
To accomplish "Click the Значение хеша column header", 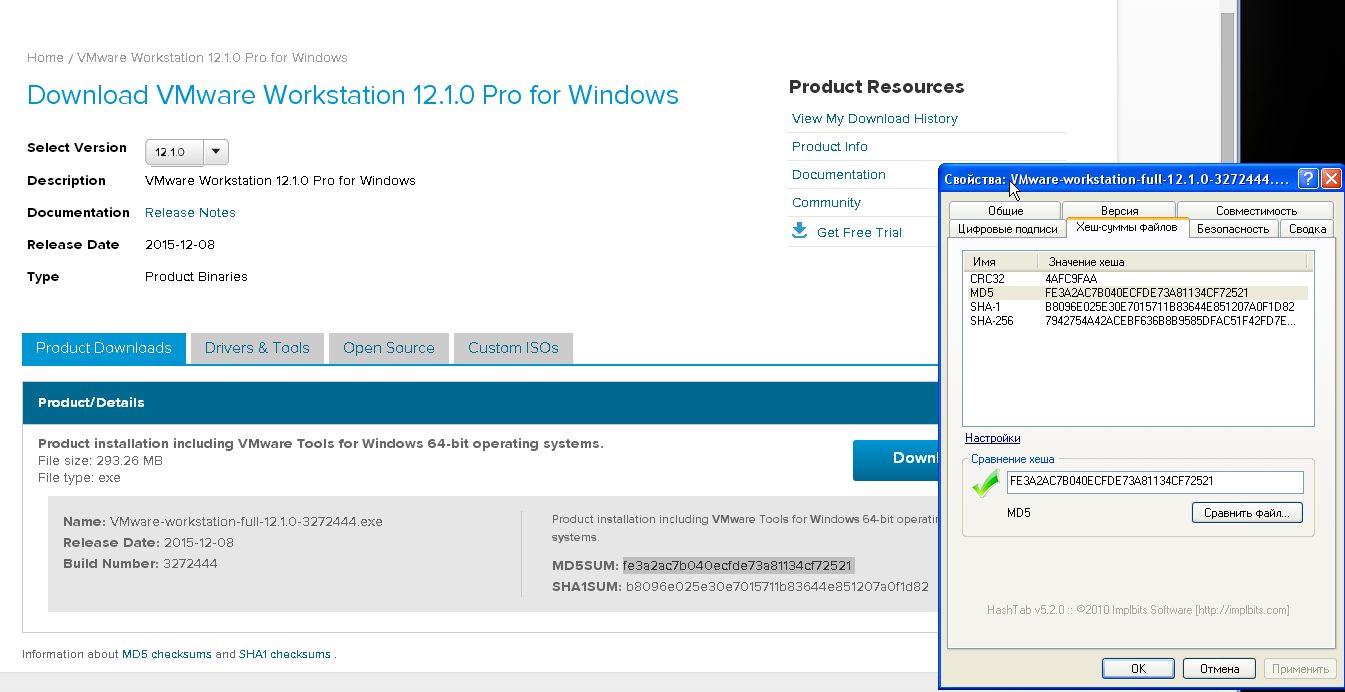I will tap(1170, 262).
